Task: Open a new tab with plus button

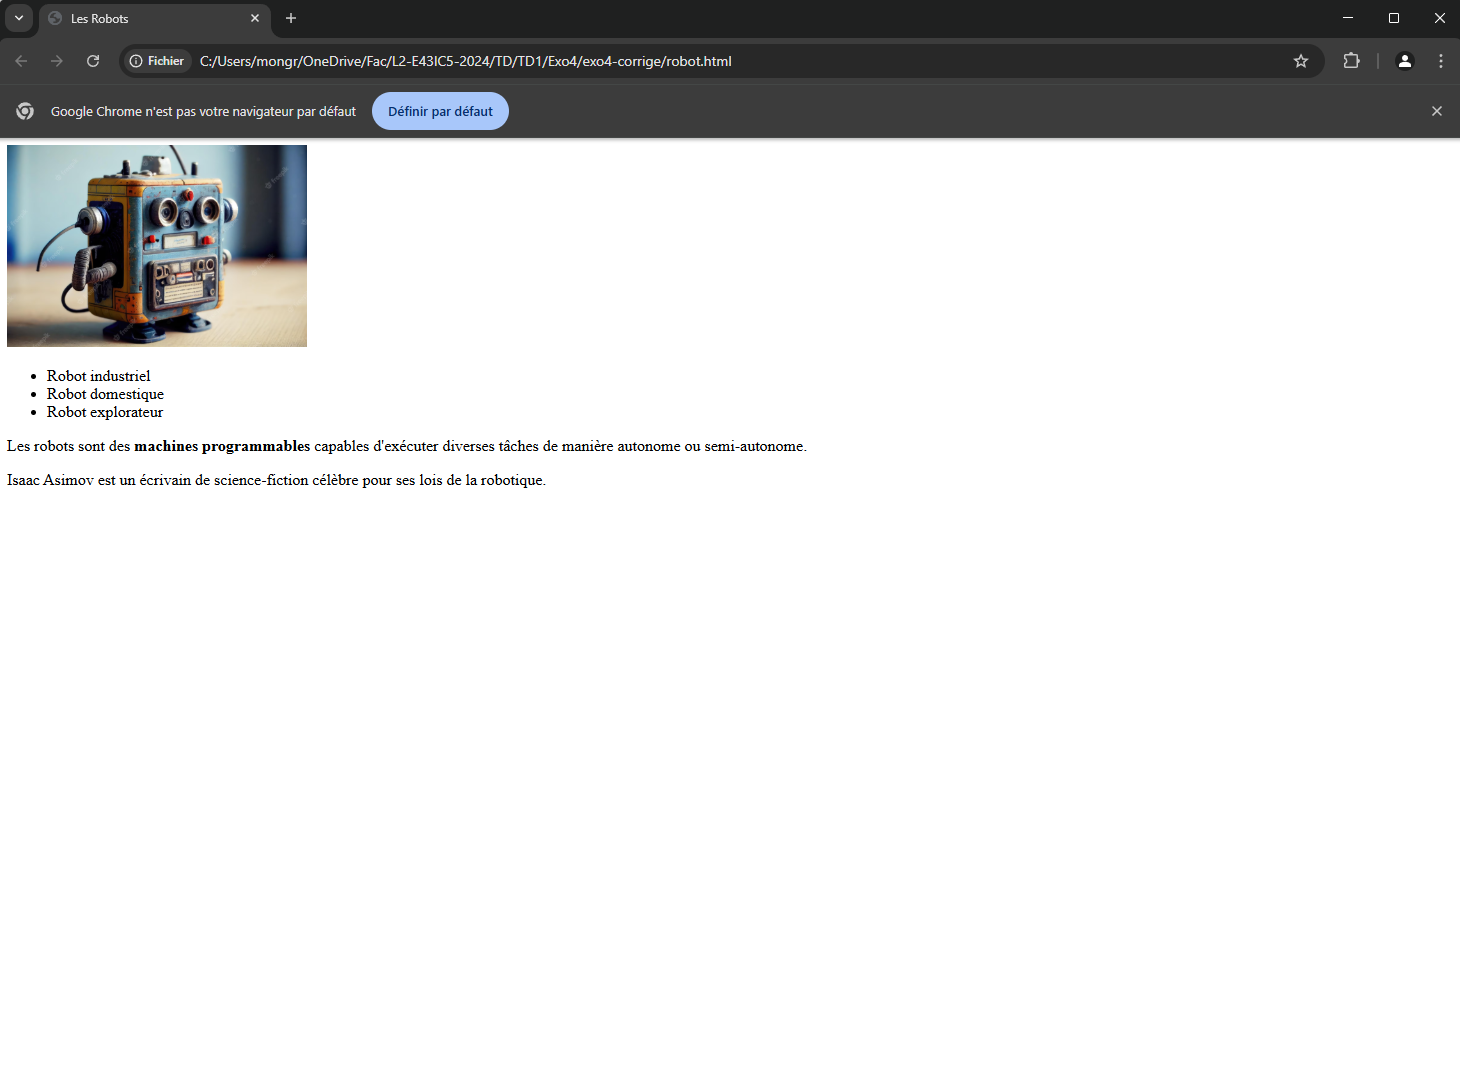Action: point(291,18)
